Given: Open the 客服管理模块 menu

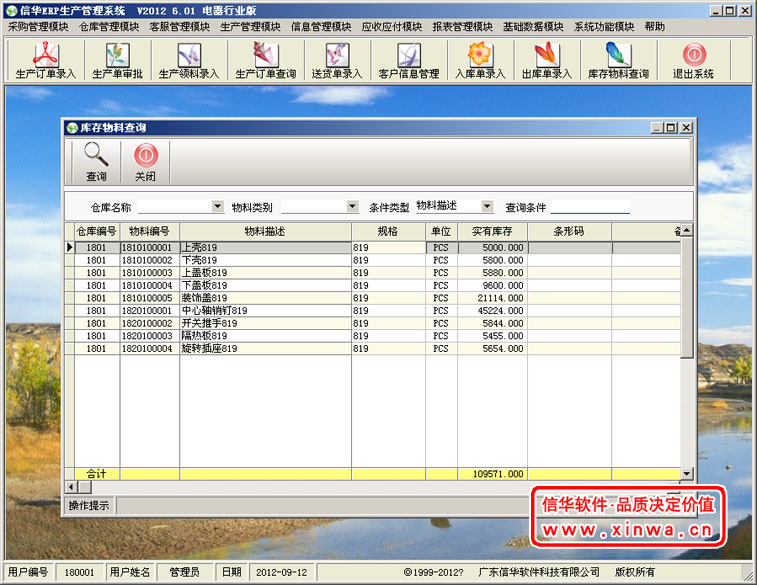Looking at the screenshot, I should (x=180, y=27).
